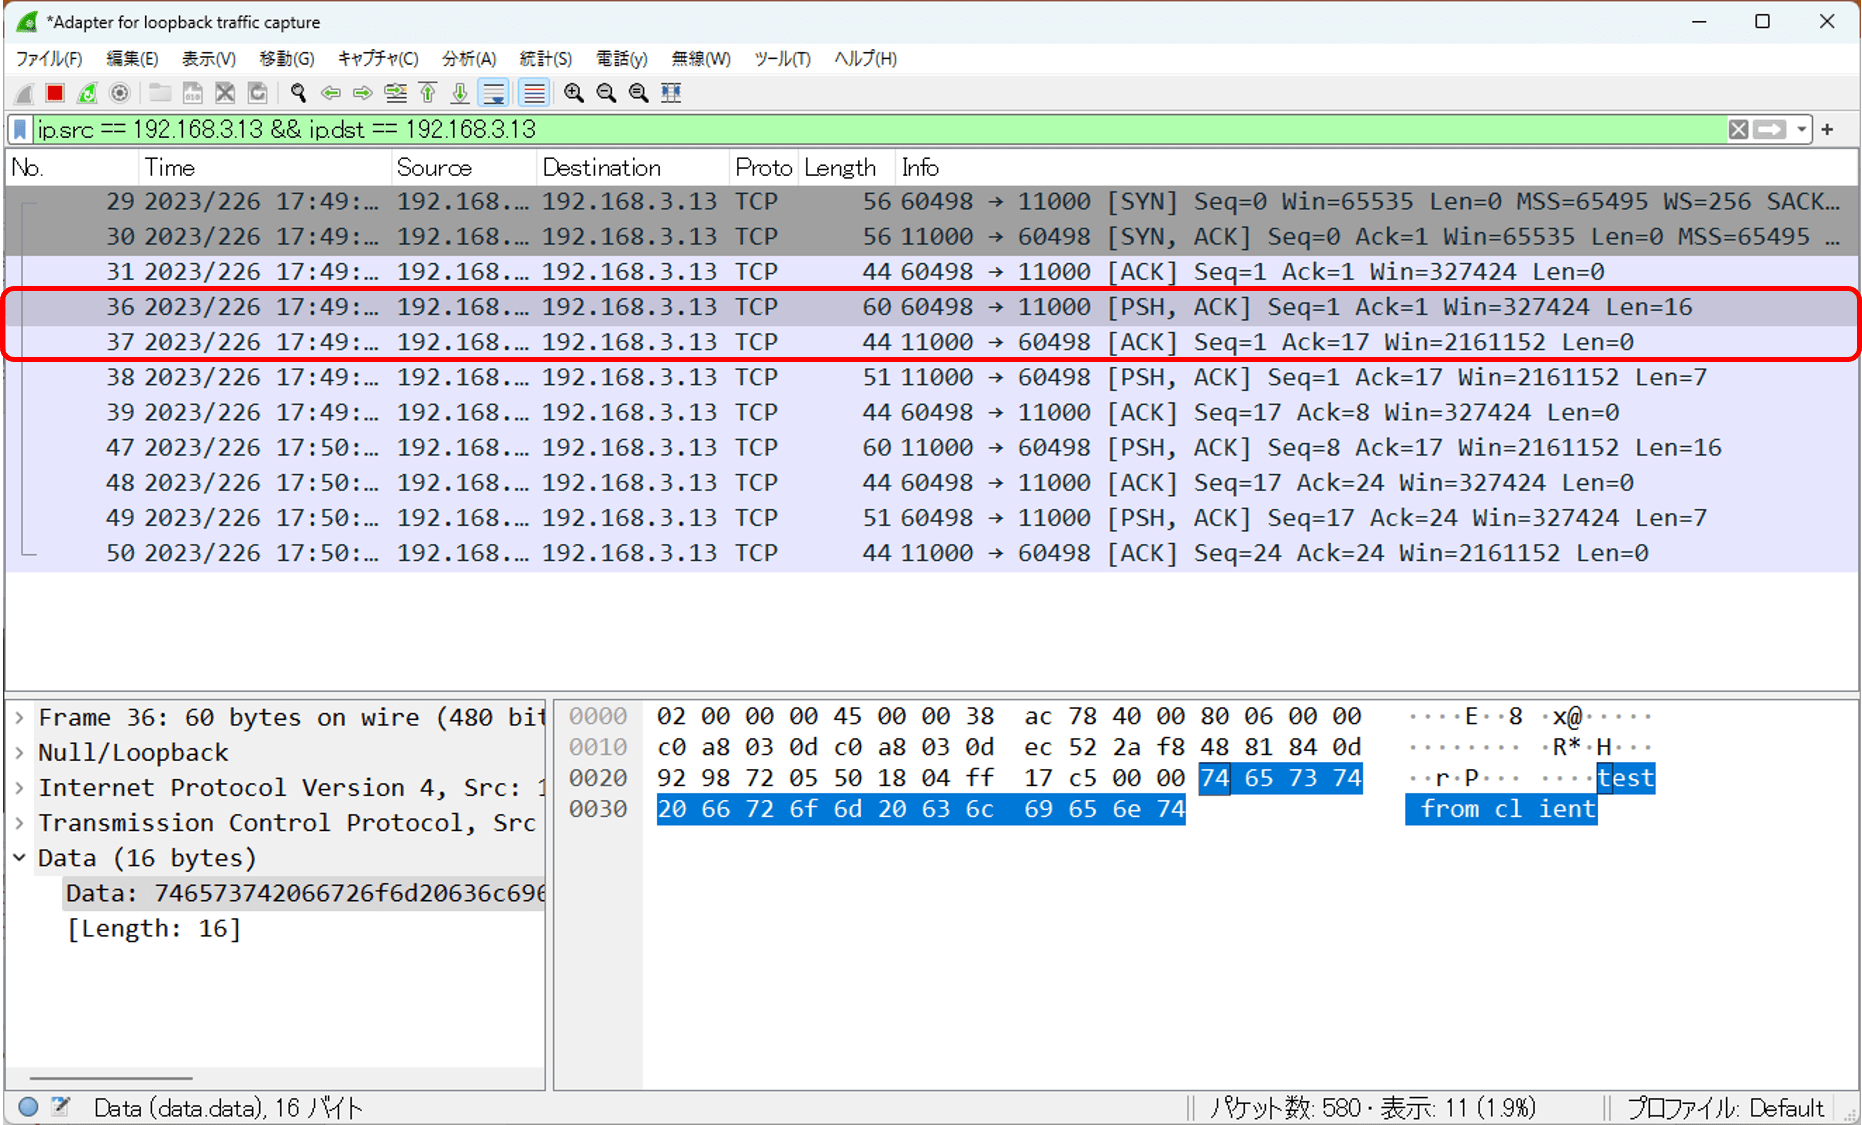The image size is (1862, 1125).
Task: Click the save capture file icon
Action: pyautogui.click(x=192, y=93)
